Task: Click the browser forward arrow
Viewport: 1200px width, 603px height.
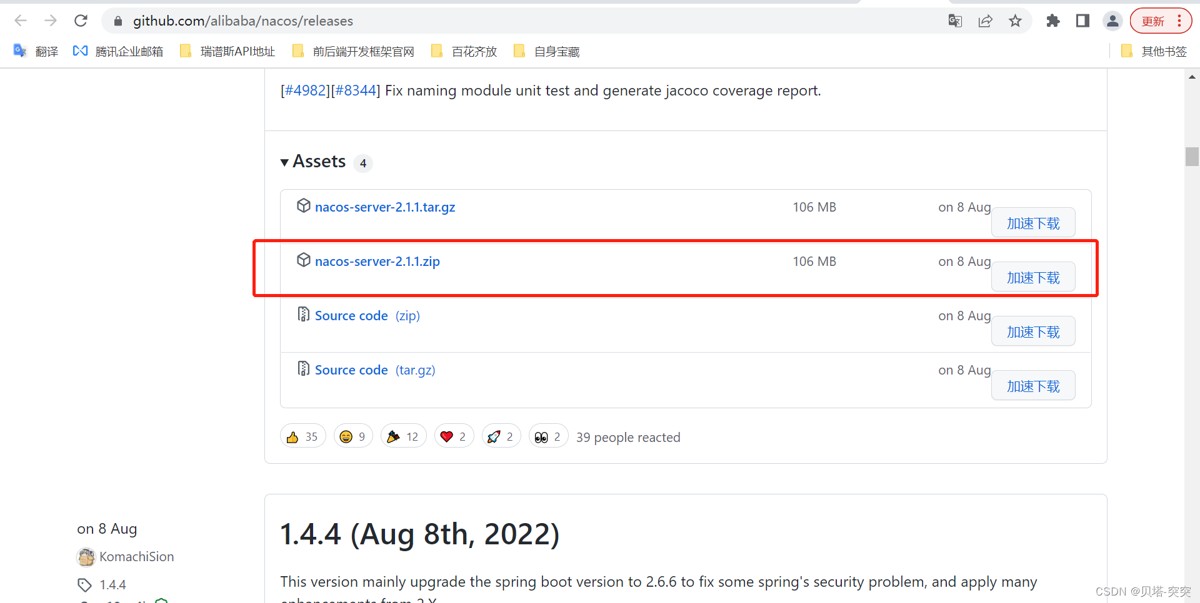Action: point(51,21)
